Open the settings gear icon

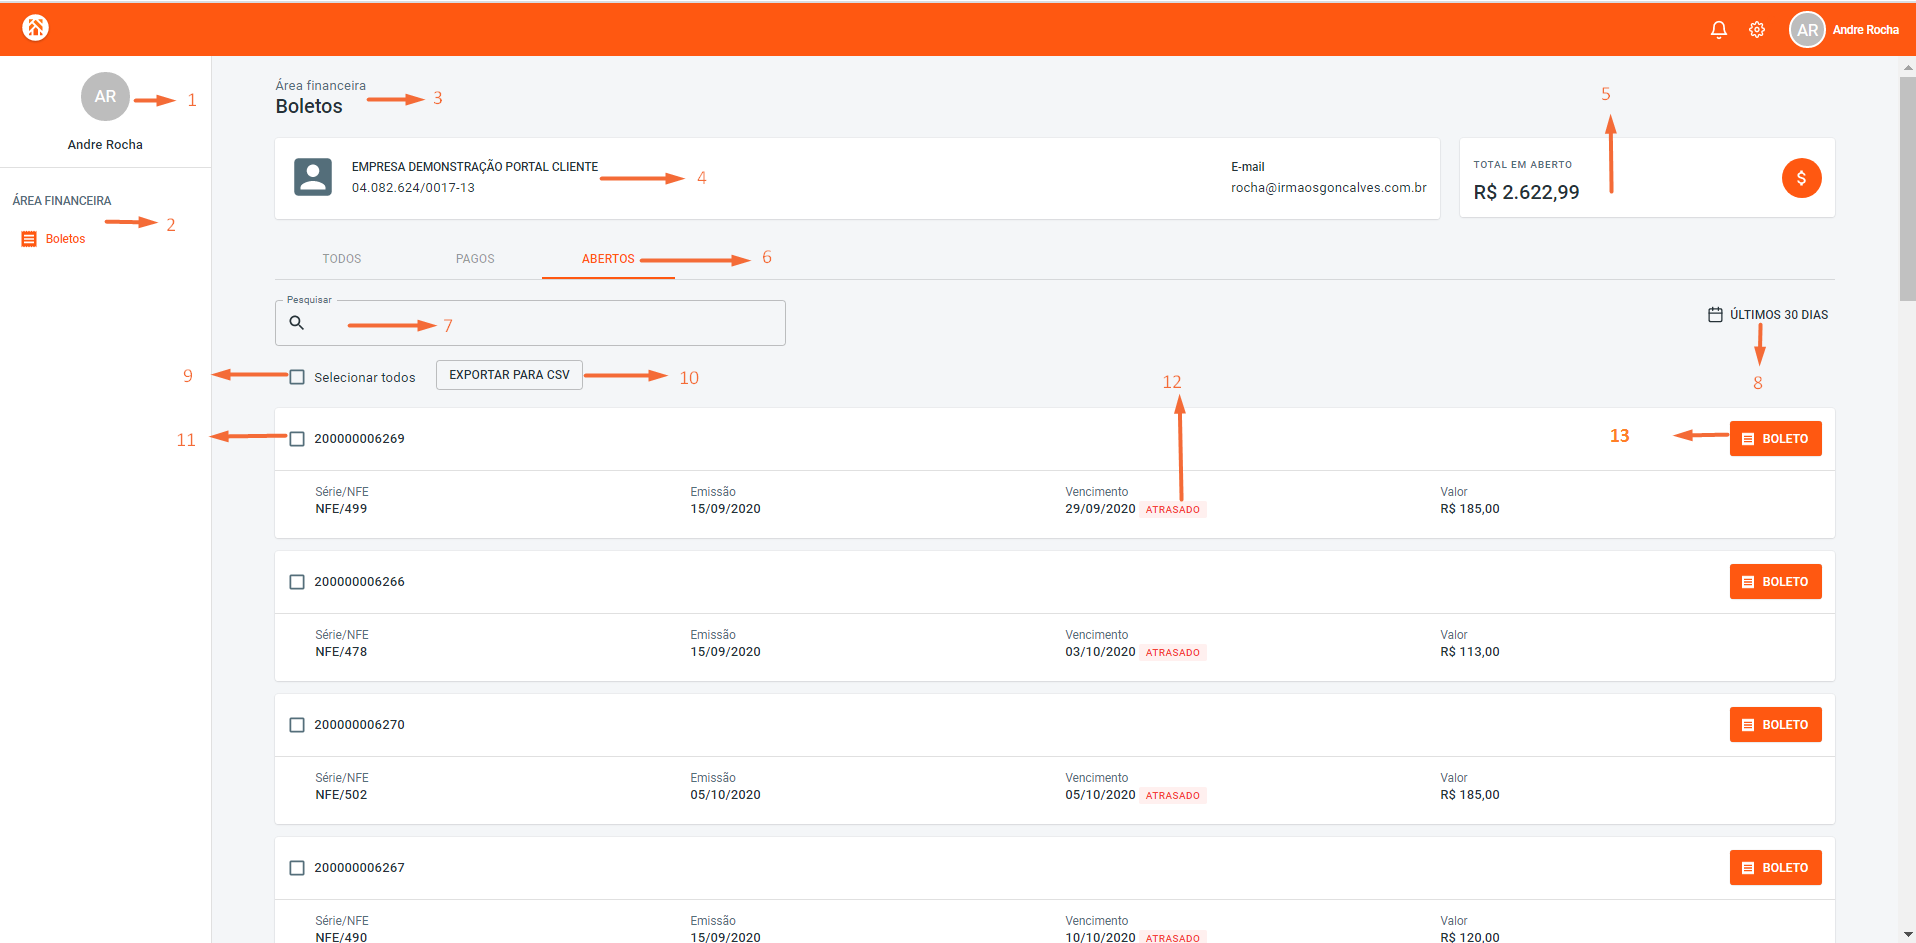click(x=1756, y=30)
